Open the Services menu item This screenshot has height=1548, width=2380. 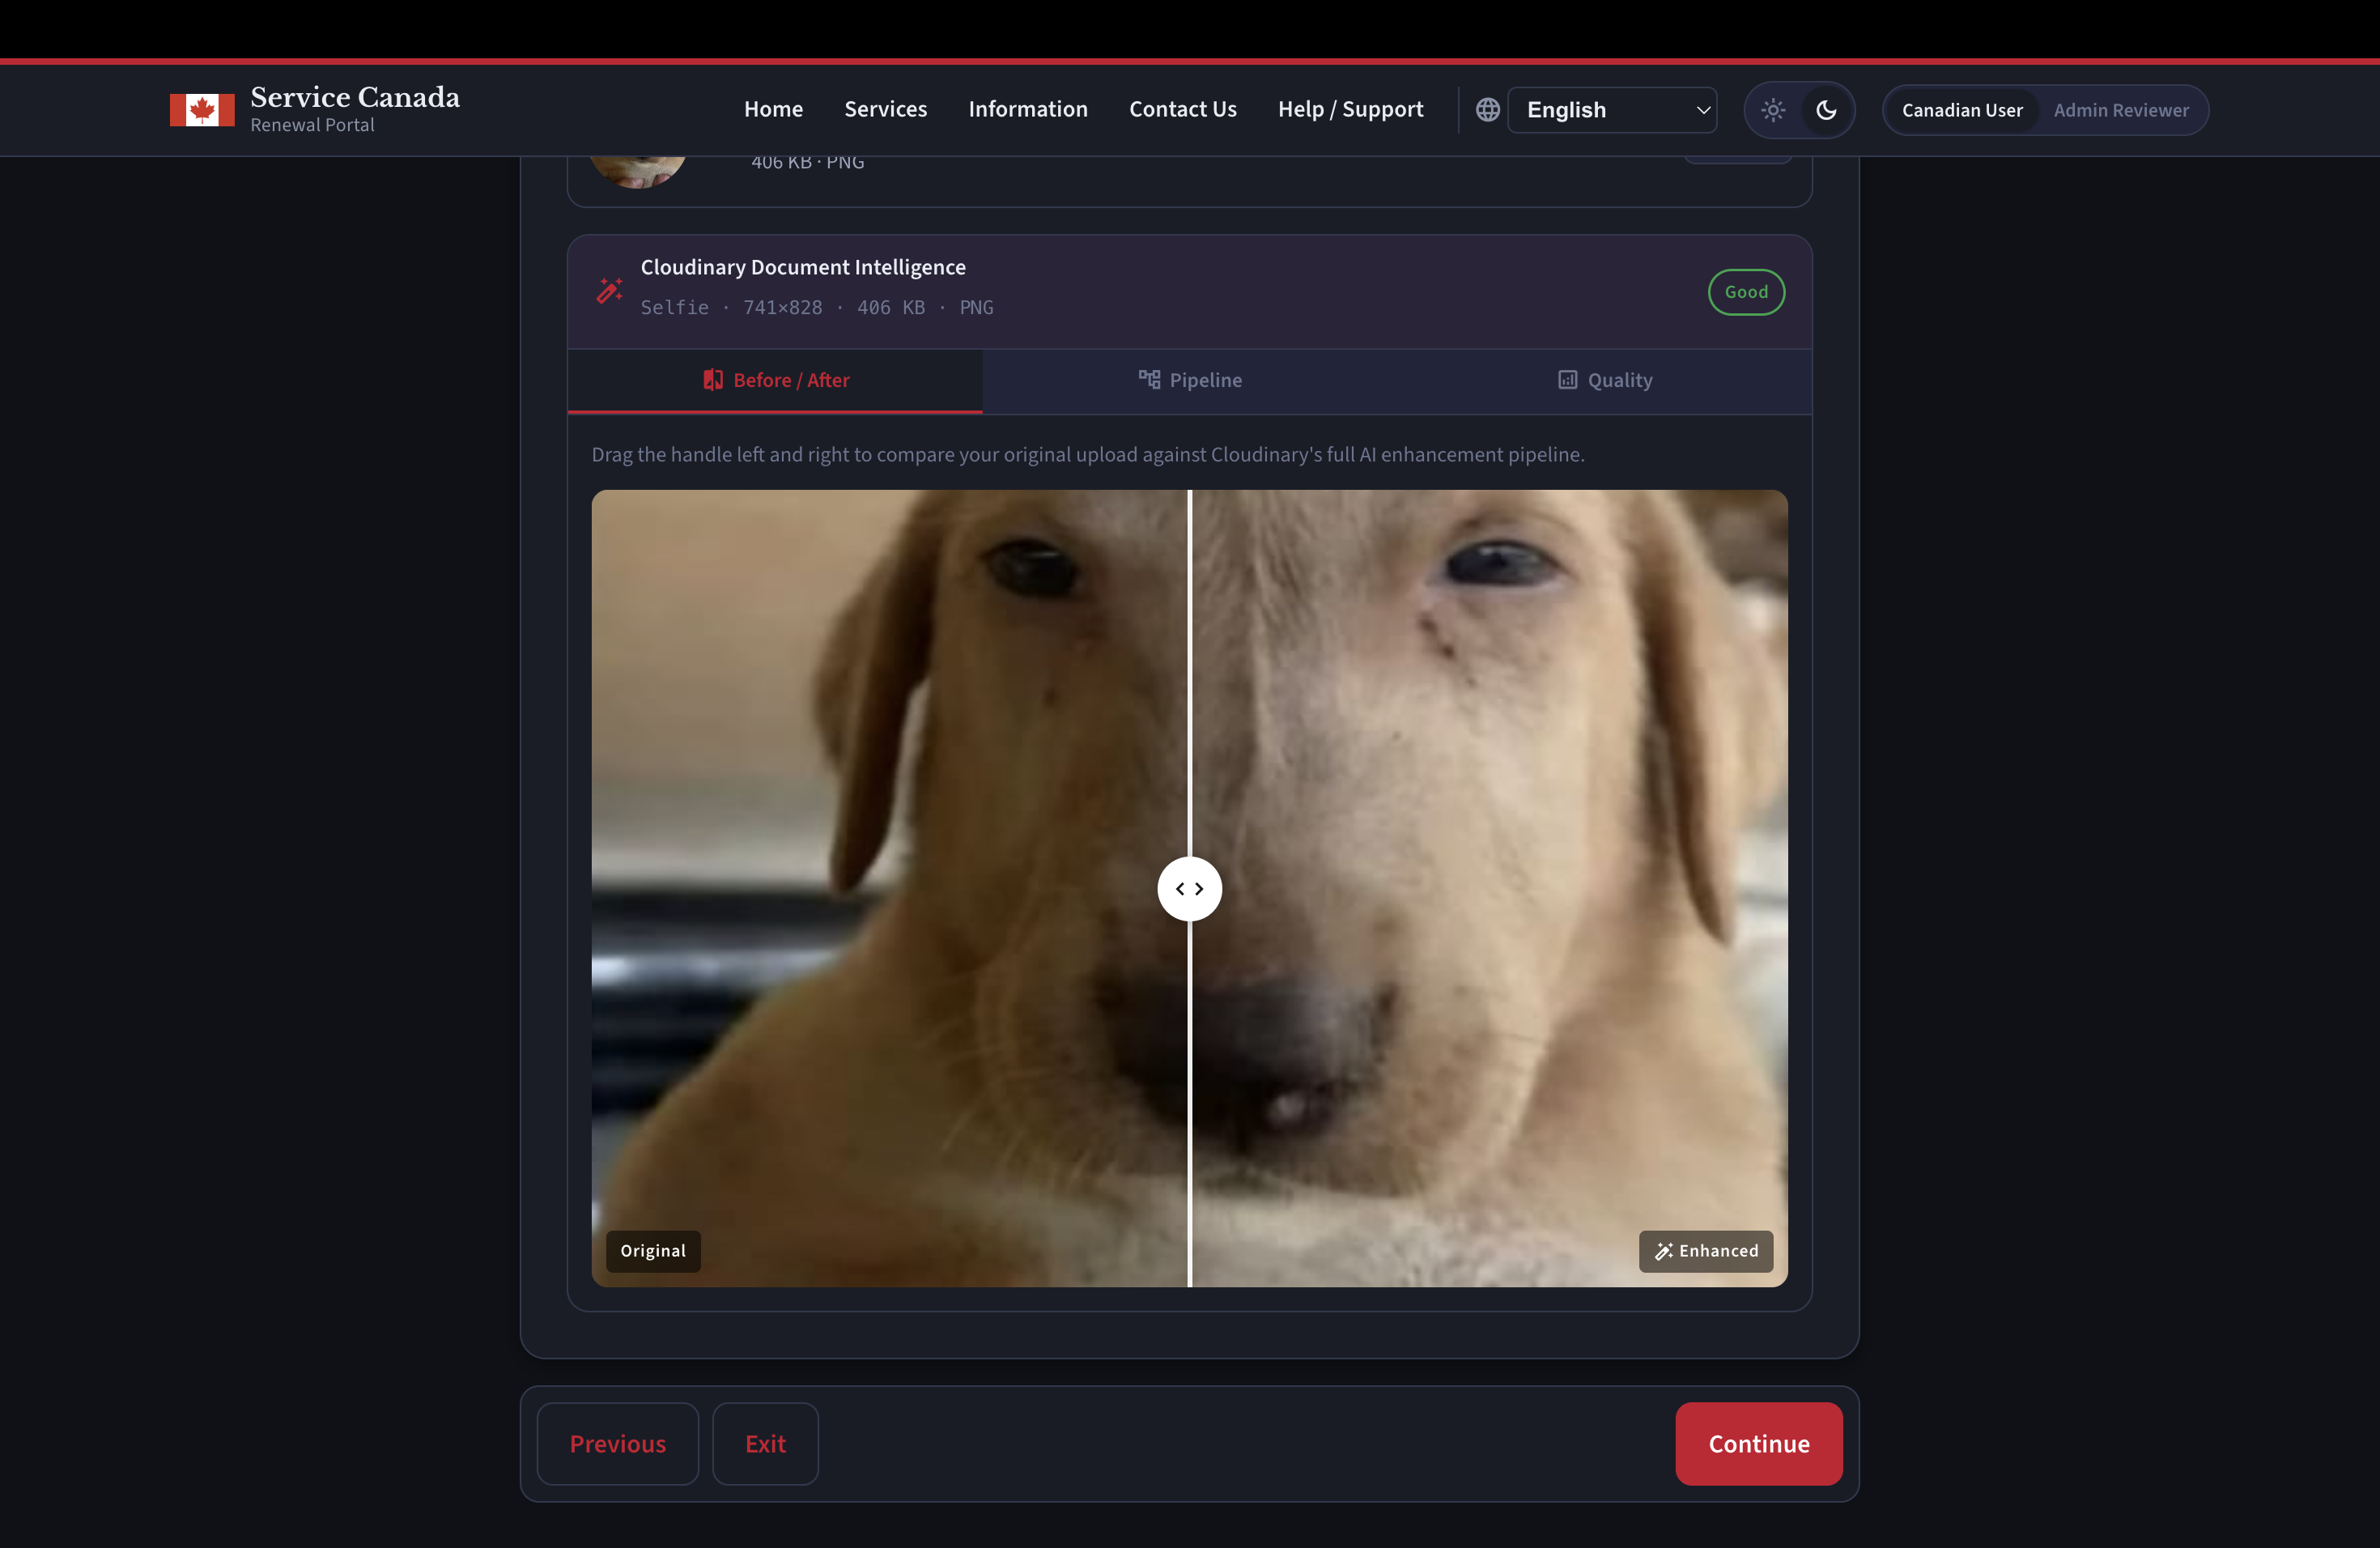[x=885, y=109]
